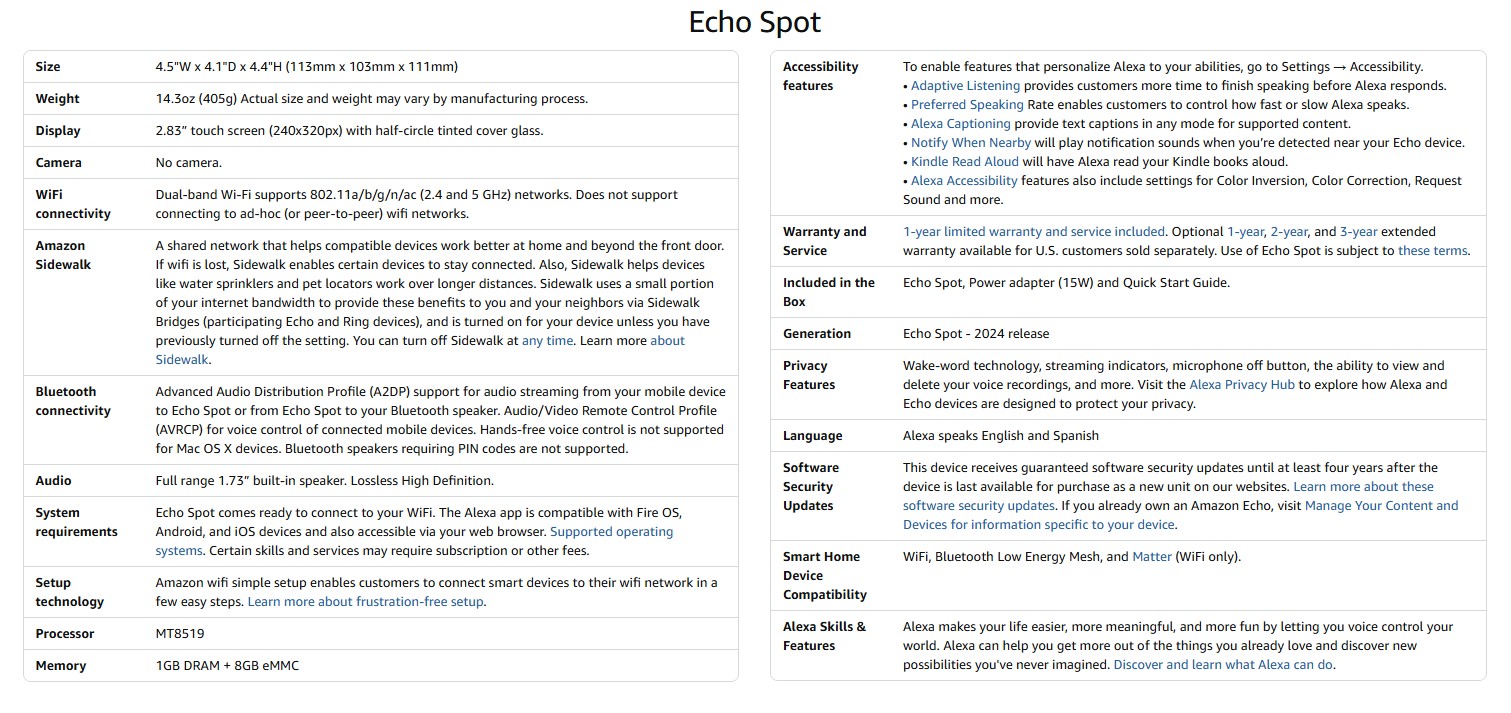Viewport: 1511px width, 713px height.
Task: Click the 'these terms' link
Action: point(1432,250)
